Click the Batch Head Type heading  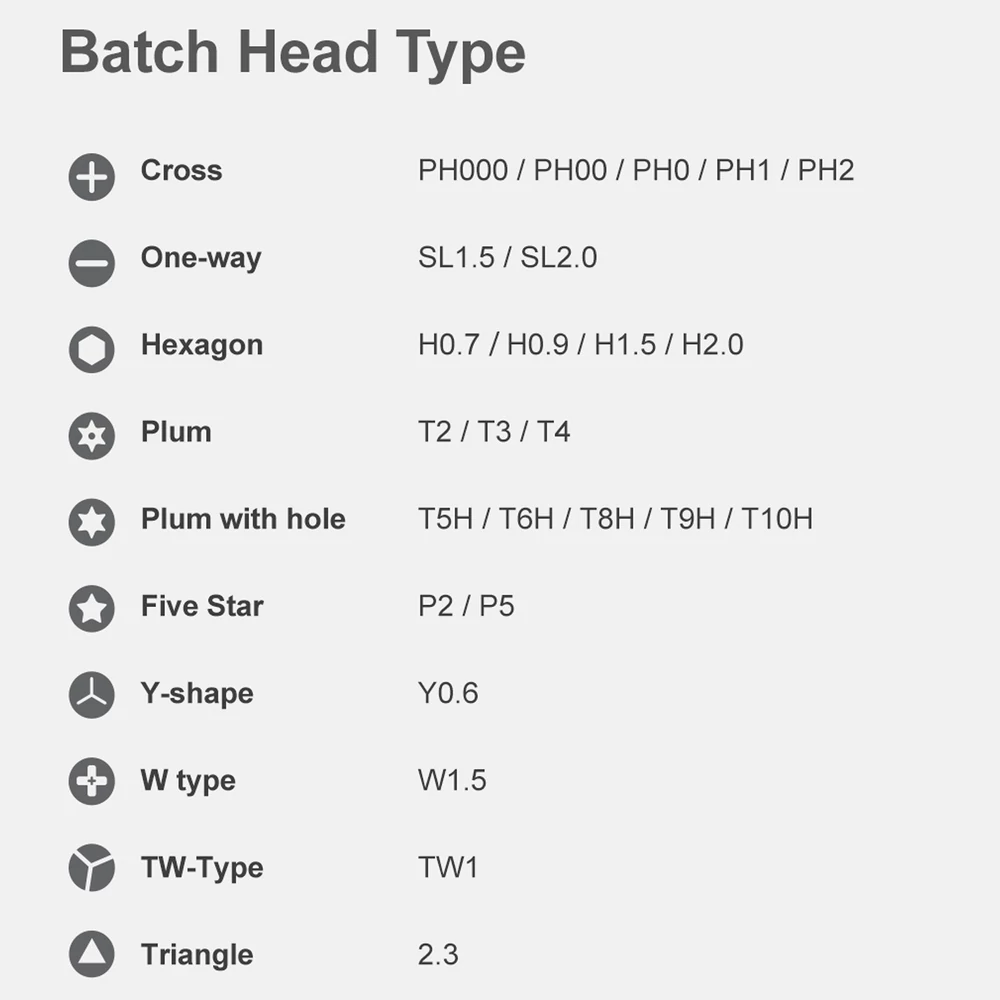pos(293,55)
